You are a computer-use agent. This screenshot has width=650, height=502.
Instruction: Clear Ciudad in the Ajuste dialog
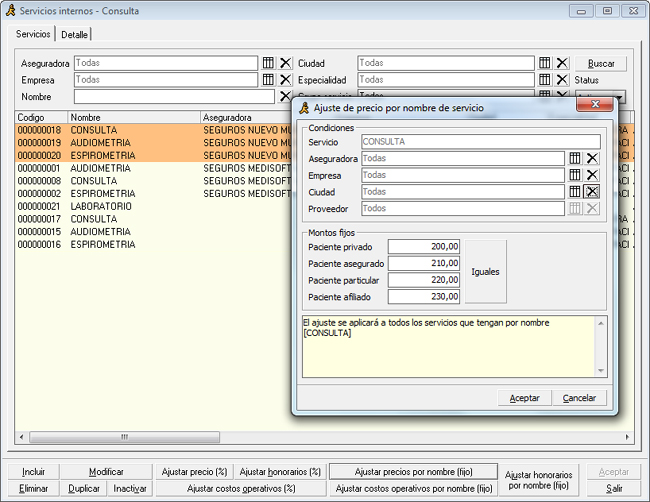click(592, 192)
